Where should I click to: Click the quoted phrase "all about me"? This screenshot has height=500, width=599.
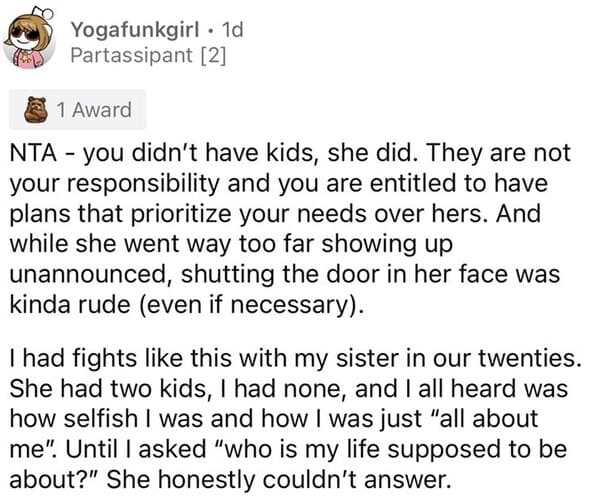(274, 434)
